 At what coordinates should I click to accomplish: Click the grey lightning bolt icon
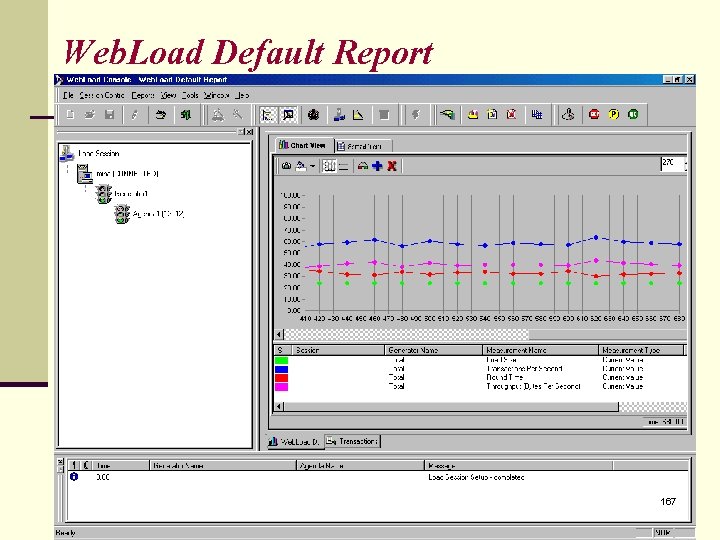tap(416, 114)
